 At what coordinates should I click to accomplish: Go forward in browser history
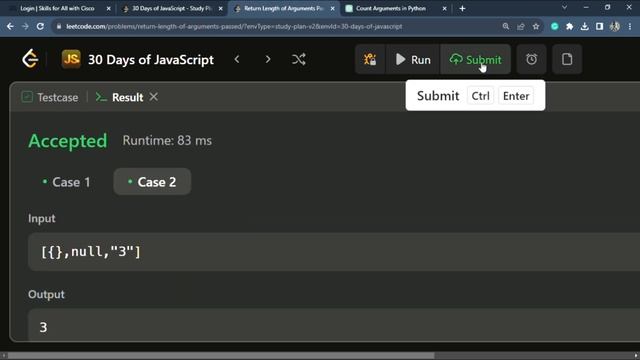(25, 26)
